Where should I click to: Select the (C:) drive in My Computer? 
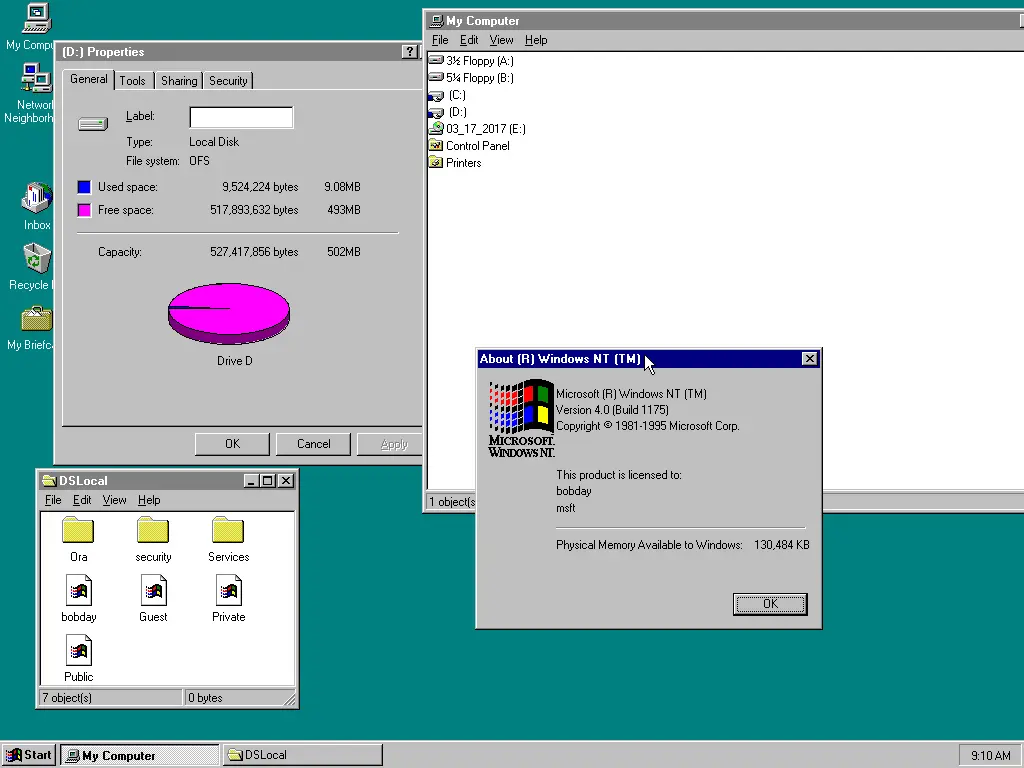tap(447, 95)
